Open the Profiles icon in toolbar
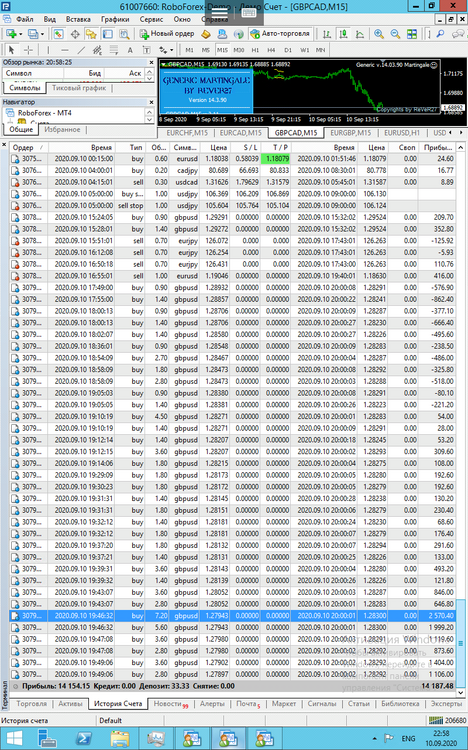The image size is (468, 750). (35, 34)
